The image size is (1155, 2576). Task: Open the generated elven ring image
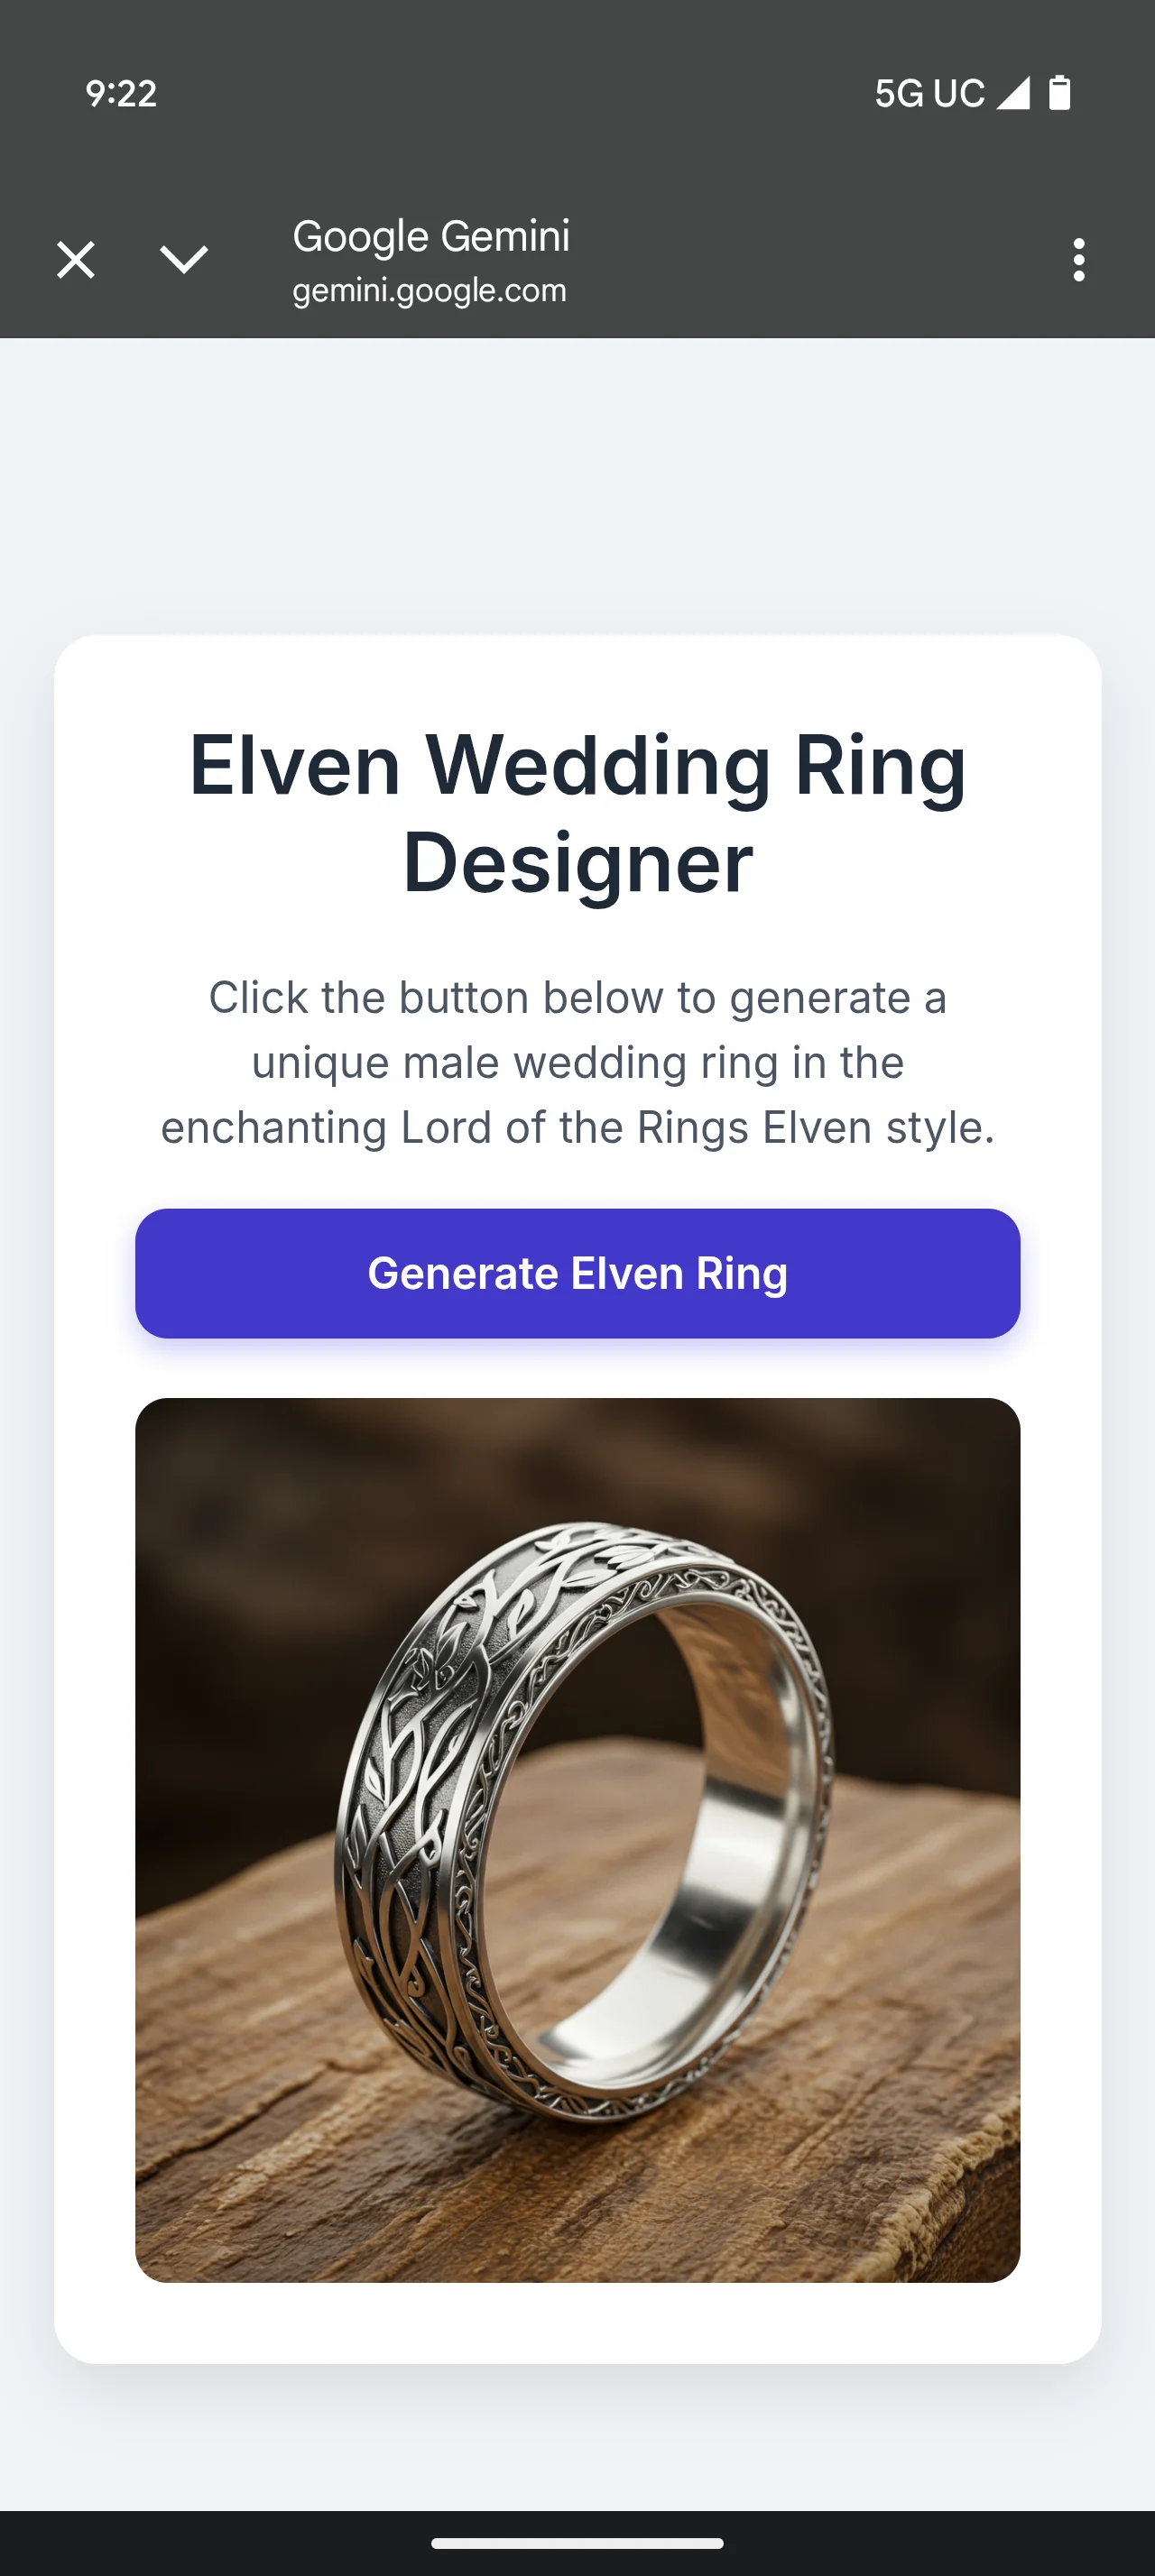(578, 1840)
